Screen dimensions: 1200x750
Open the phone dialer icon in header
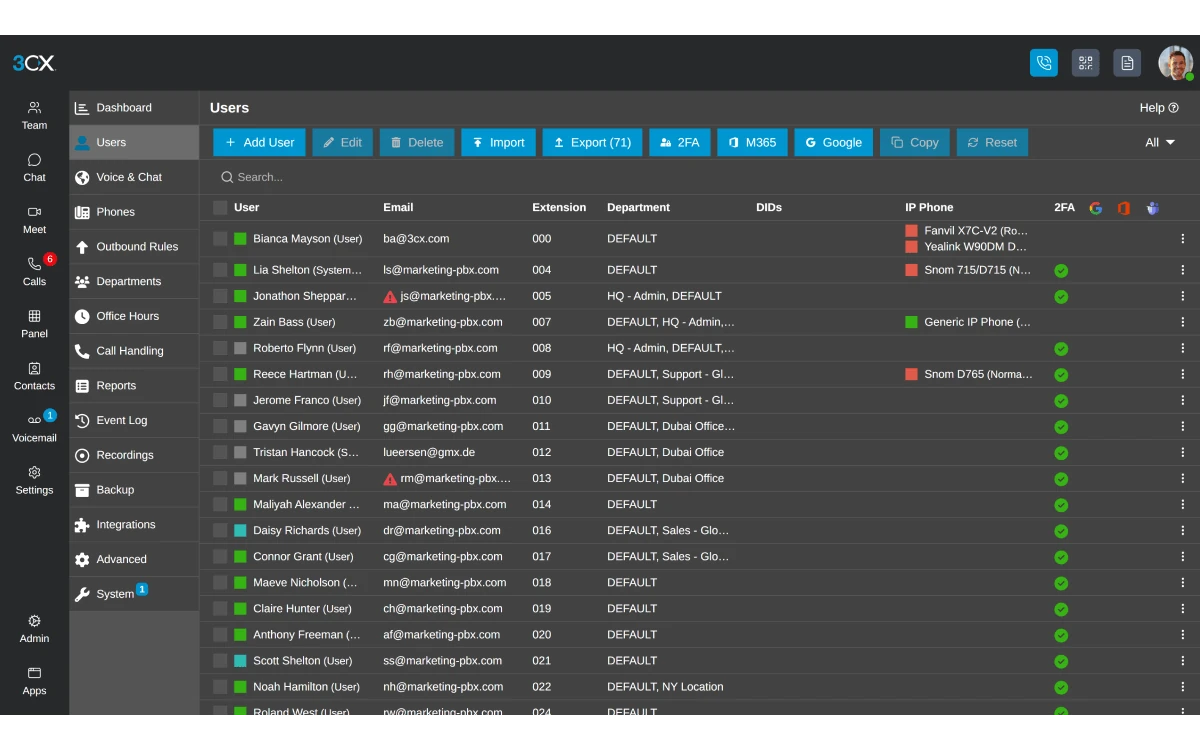click(x=1044, y=63)
